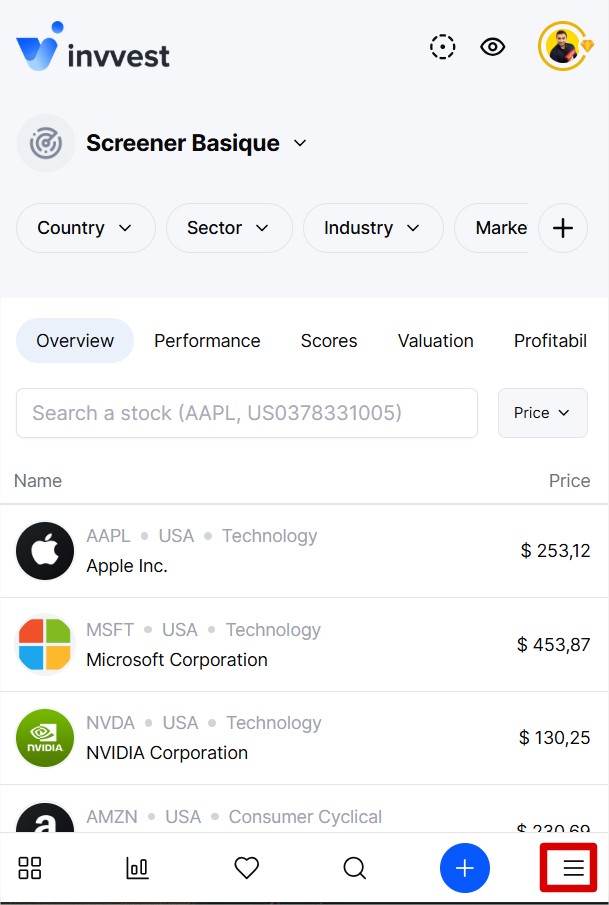
Task: Click the dashed circle target icon
Action: [443, 47]
